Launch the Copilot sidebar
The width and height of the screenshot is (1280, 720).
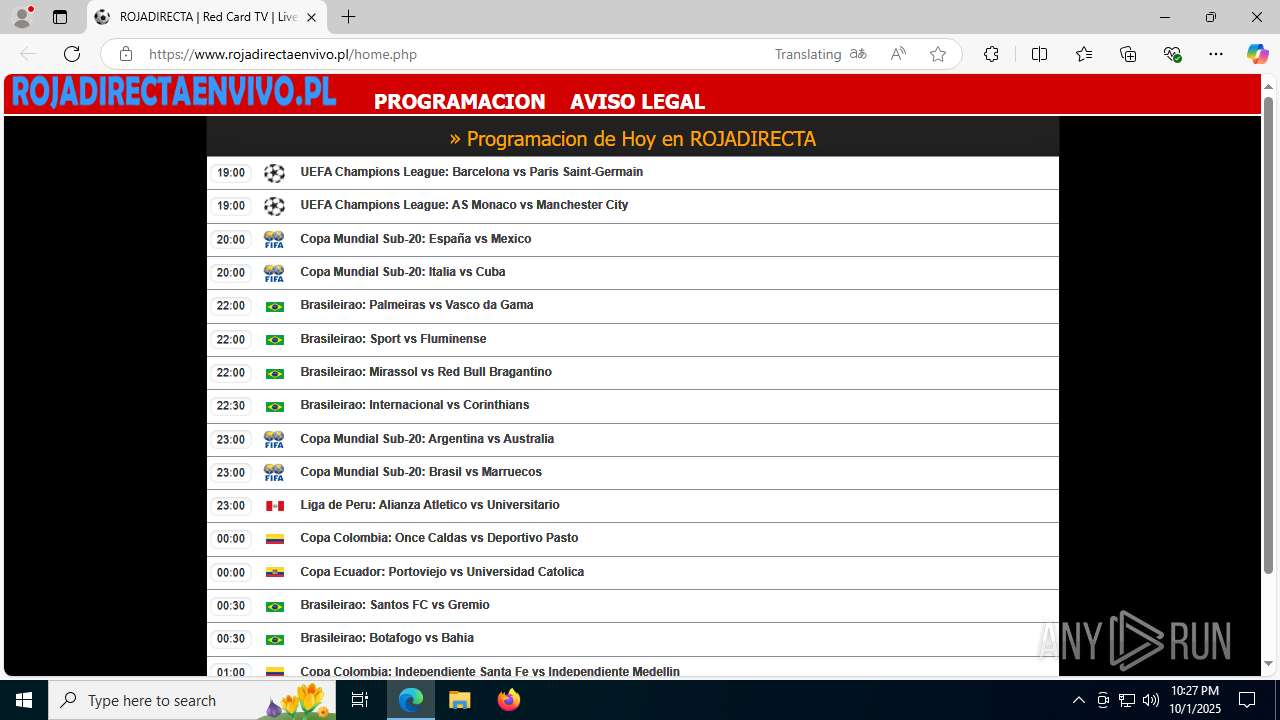coord(1257,54)
